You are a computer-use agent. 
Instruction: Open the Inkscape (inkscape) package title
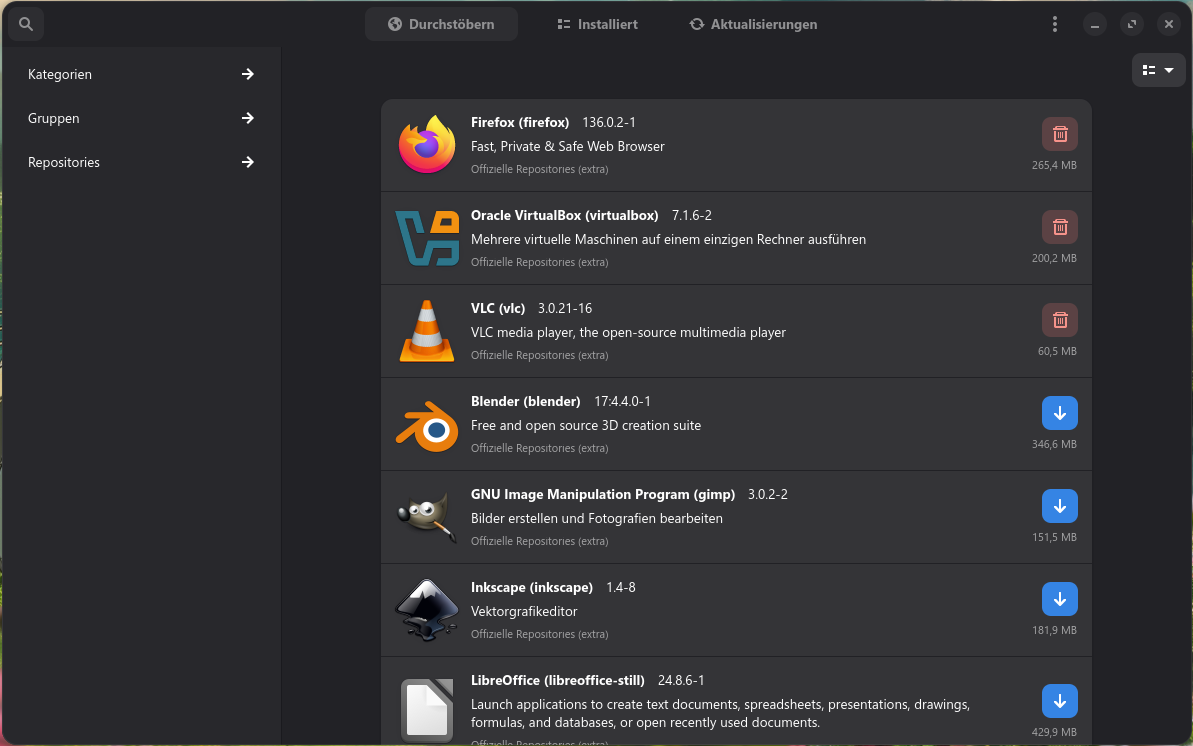532,587
